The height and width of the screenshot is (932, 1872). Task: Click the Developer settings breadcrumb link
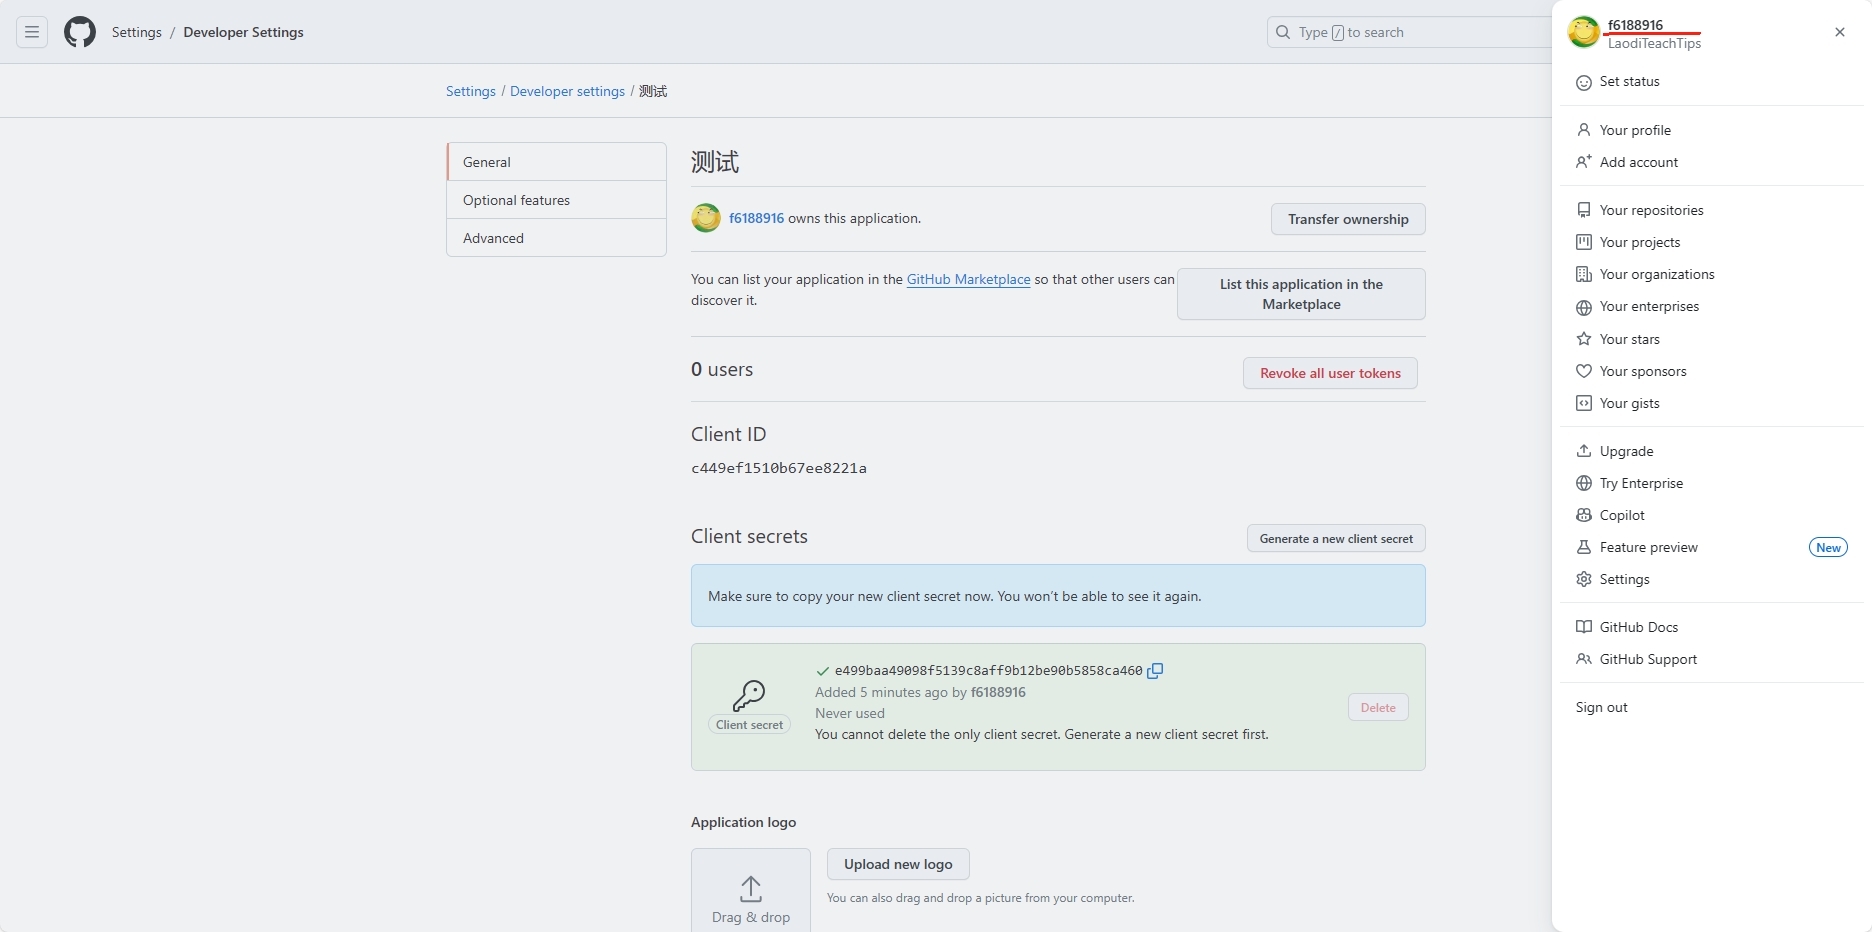(x=567, y=91)
